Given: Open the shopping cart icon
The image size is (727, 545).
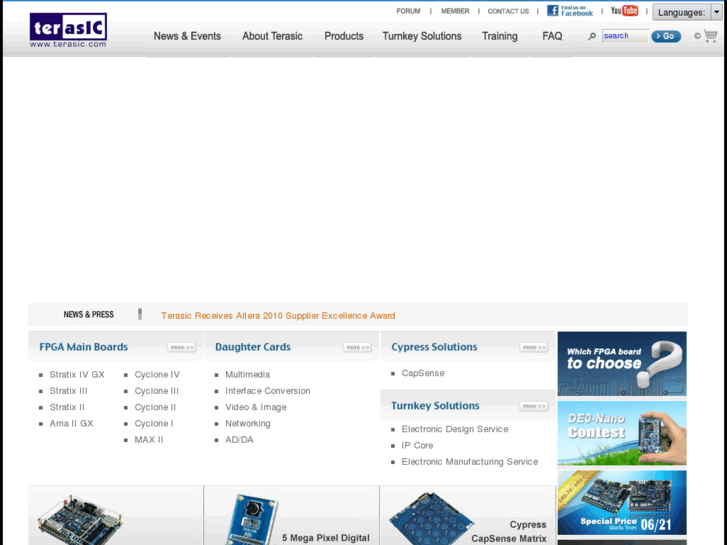Looking at the screenshot, I should (710, 36).
